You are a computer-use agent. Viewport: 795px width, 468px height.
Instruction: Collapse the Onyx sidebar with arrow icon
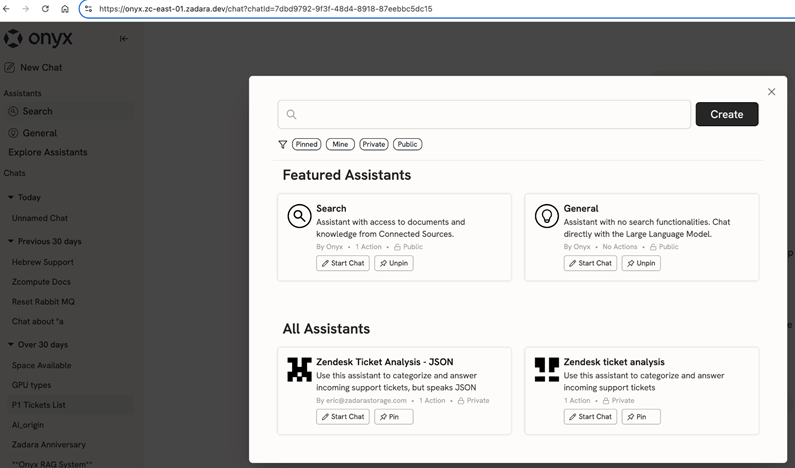124,39
